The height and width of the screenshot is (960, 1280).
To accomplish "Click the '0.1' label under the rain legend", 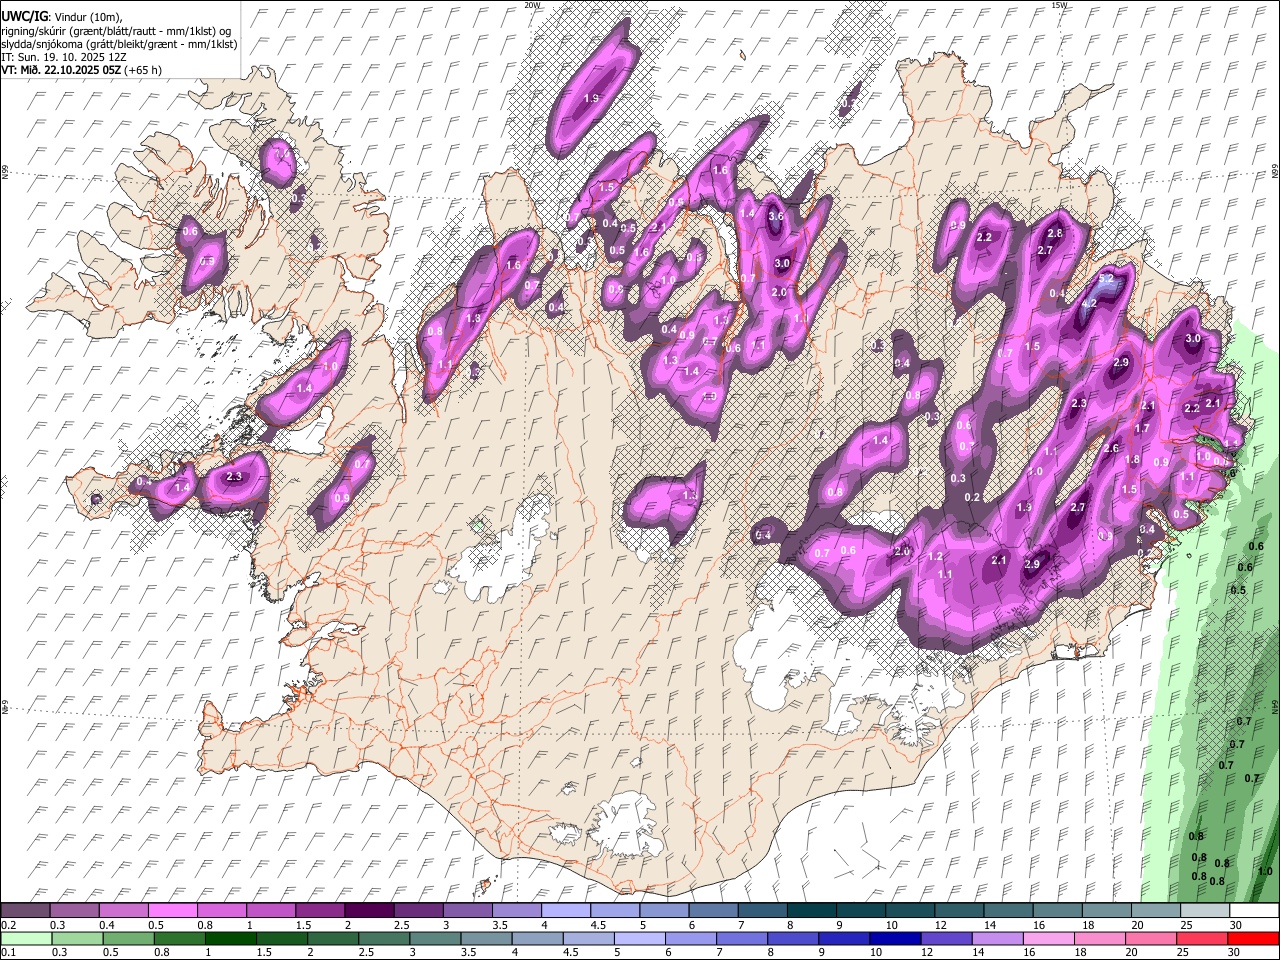I will (x=8, y=952).
